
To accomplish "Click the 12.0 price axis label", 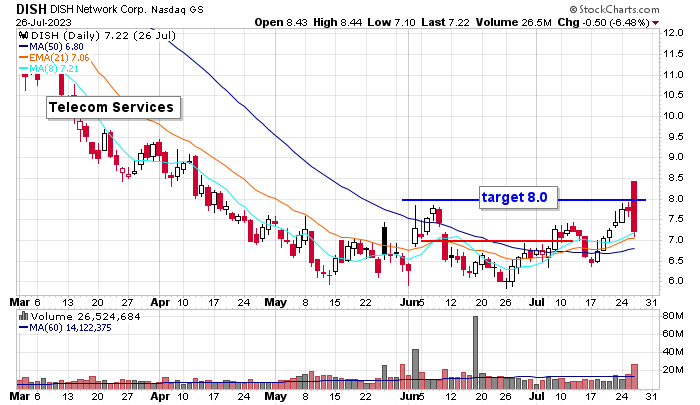I will [673, 33].
